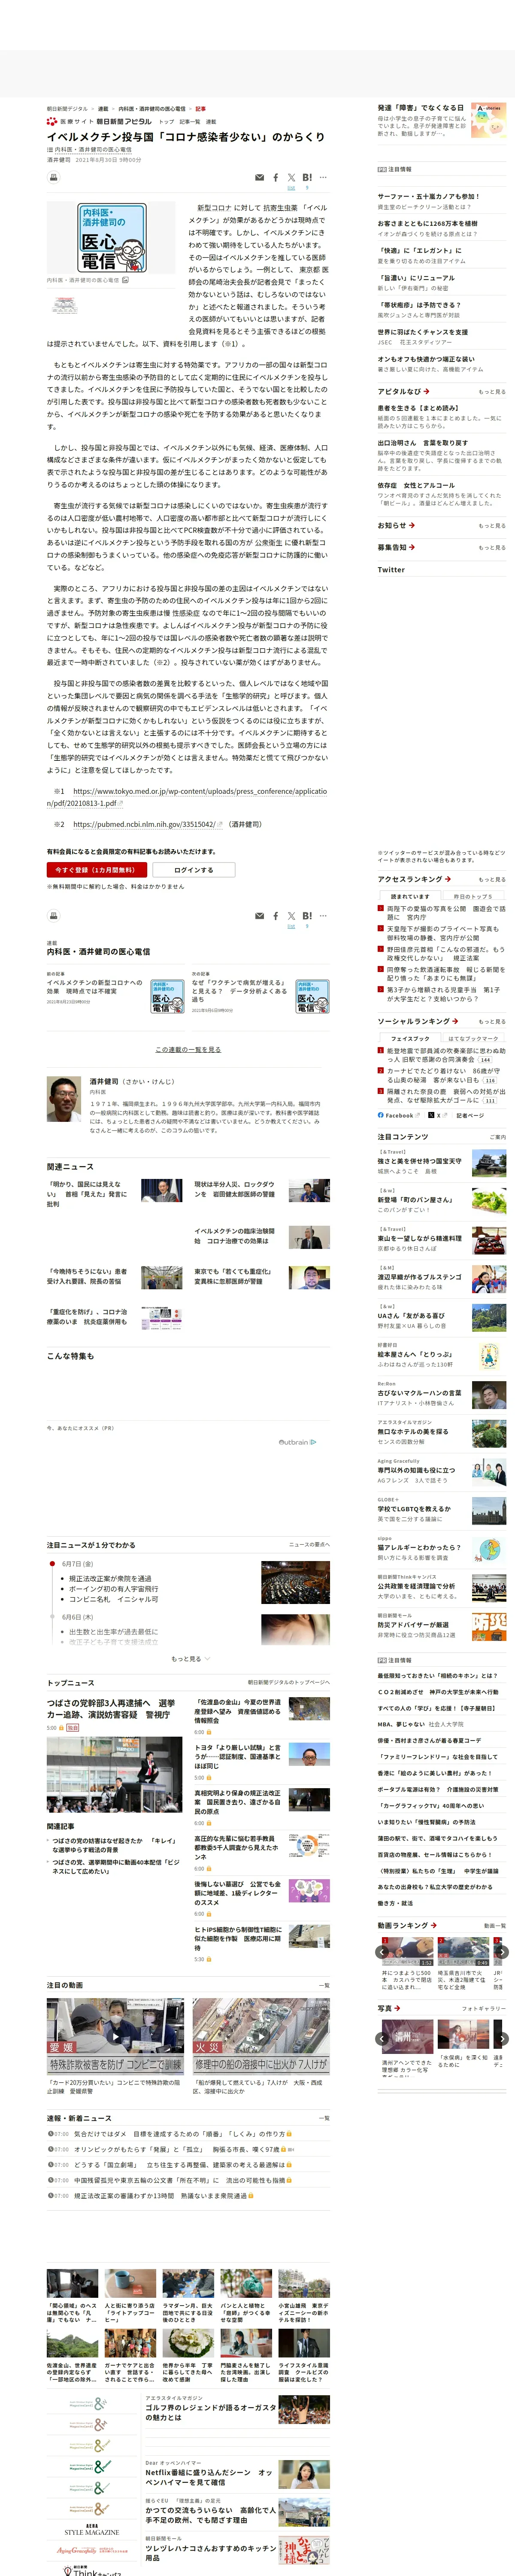The width and height of the screenshot is (515, 2576).
Task: Click the 医心電信 series banner image
Action: pos(113,238)
